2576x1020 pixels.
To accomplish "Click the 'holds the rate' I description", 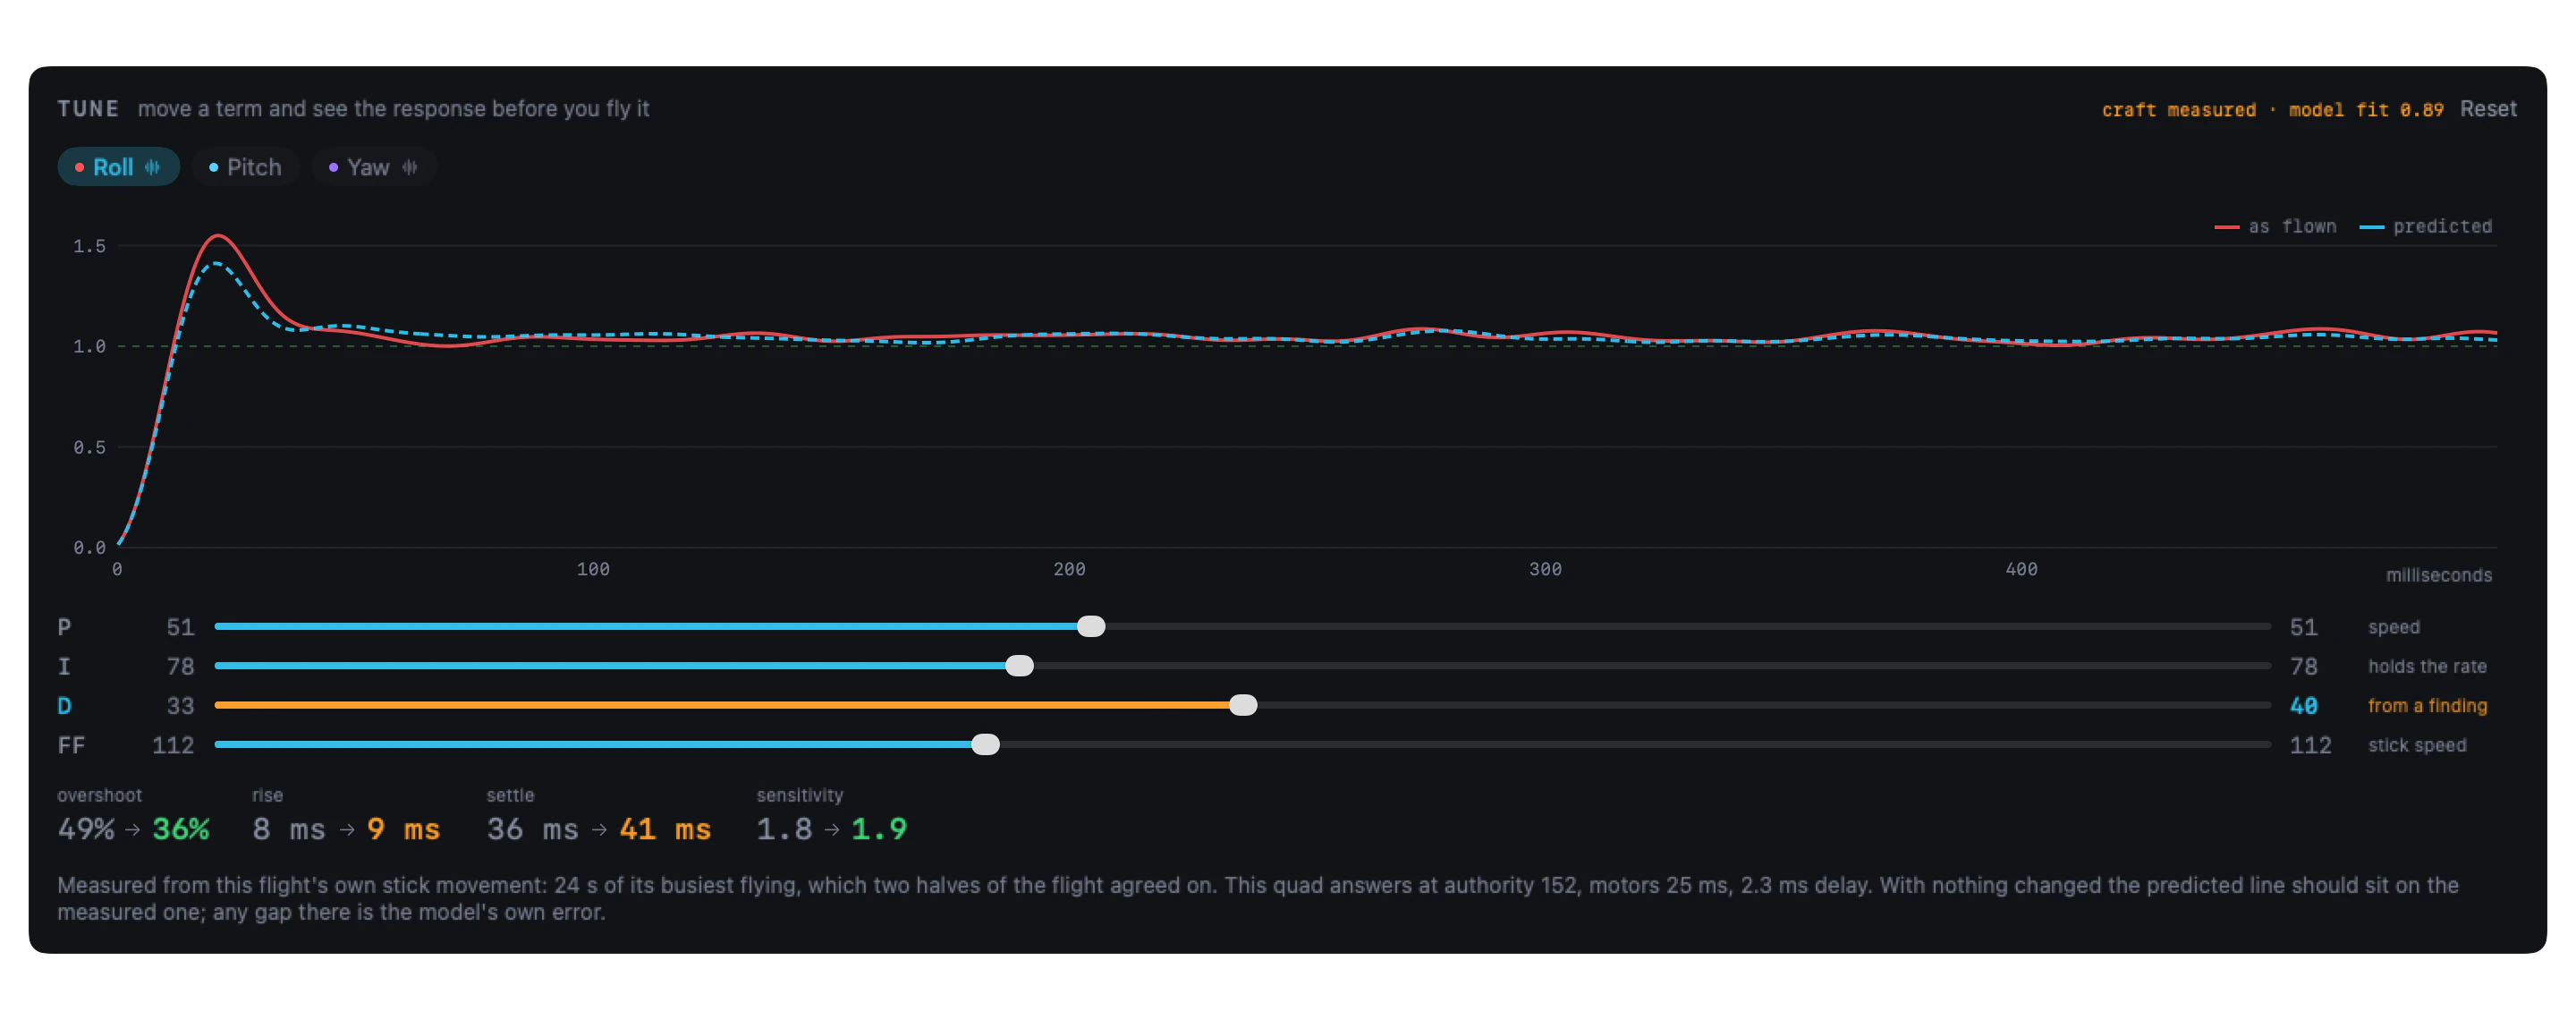I will pos(2427,667).
